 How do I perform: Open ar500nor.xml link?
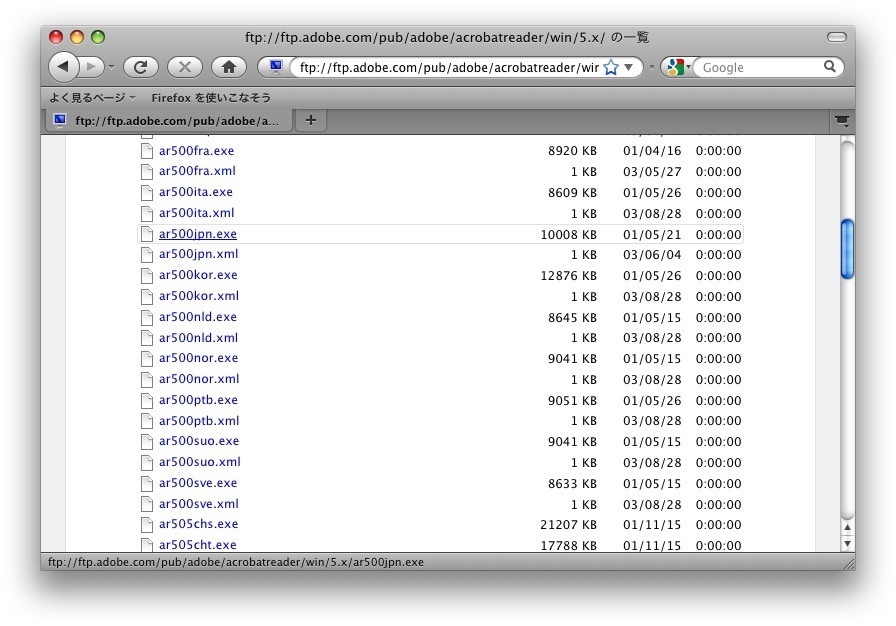199,379
